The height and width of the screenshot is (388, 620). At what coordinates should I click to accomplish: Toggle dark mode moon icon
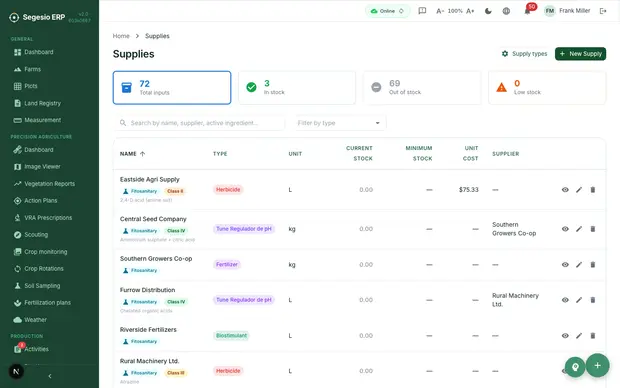(x=488, y=11)
